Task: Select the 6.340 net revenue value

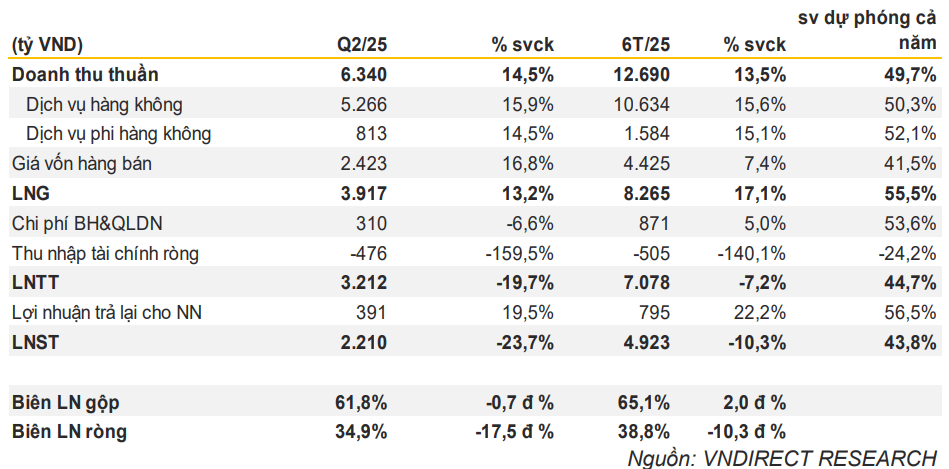Action: click(363, 74)
